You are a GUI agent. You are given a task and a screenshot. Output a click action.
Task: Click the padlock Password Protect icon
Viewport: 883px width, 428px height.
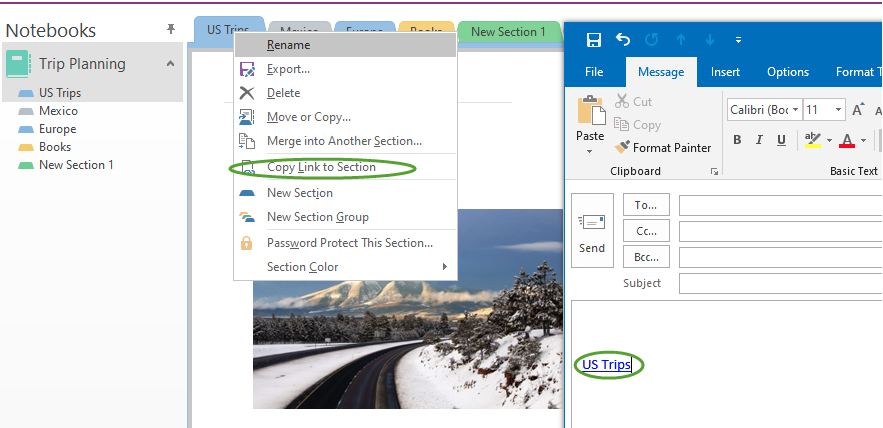pyautogui.click(x=247, y=243)
